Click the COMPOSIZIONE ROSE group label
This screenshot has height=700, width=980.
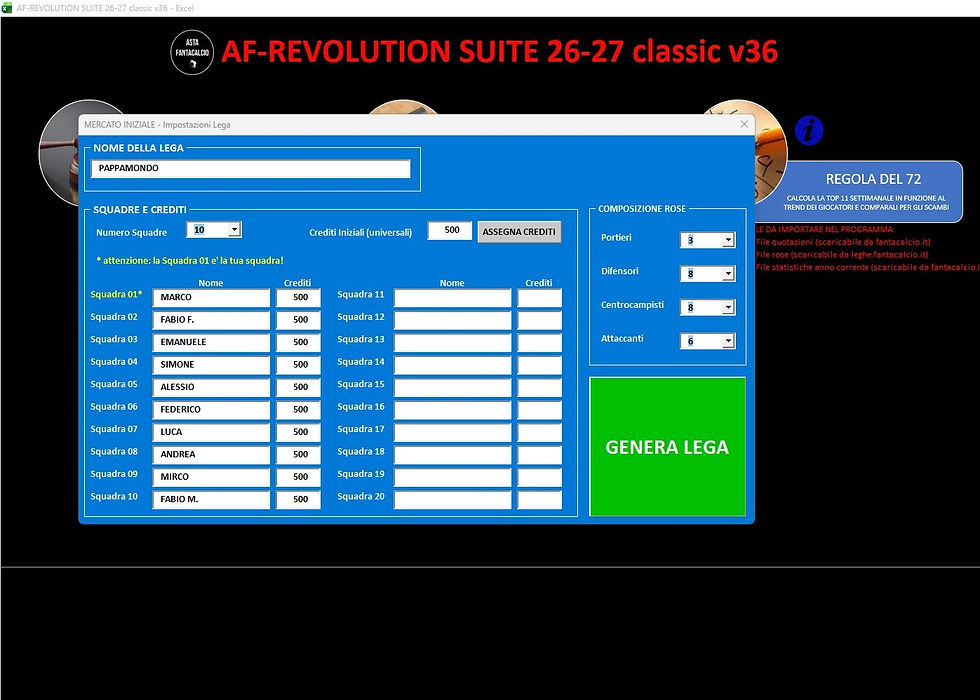point(642,209)
